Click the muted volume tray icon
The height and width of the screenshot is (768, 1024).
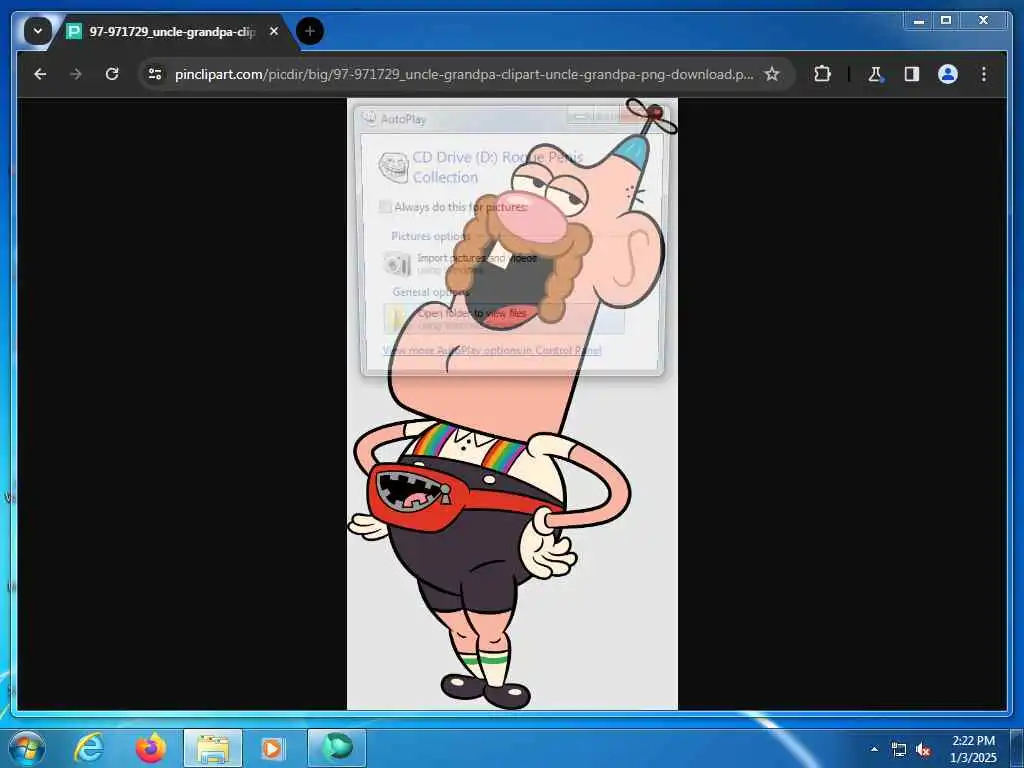[x=923, y=750]
